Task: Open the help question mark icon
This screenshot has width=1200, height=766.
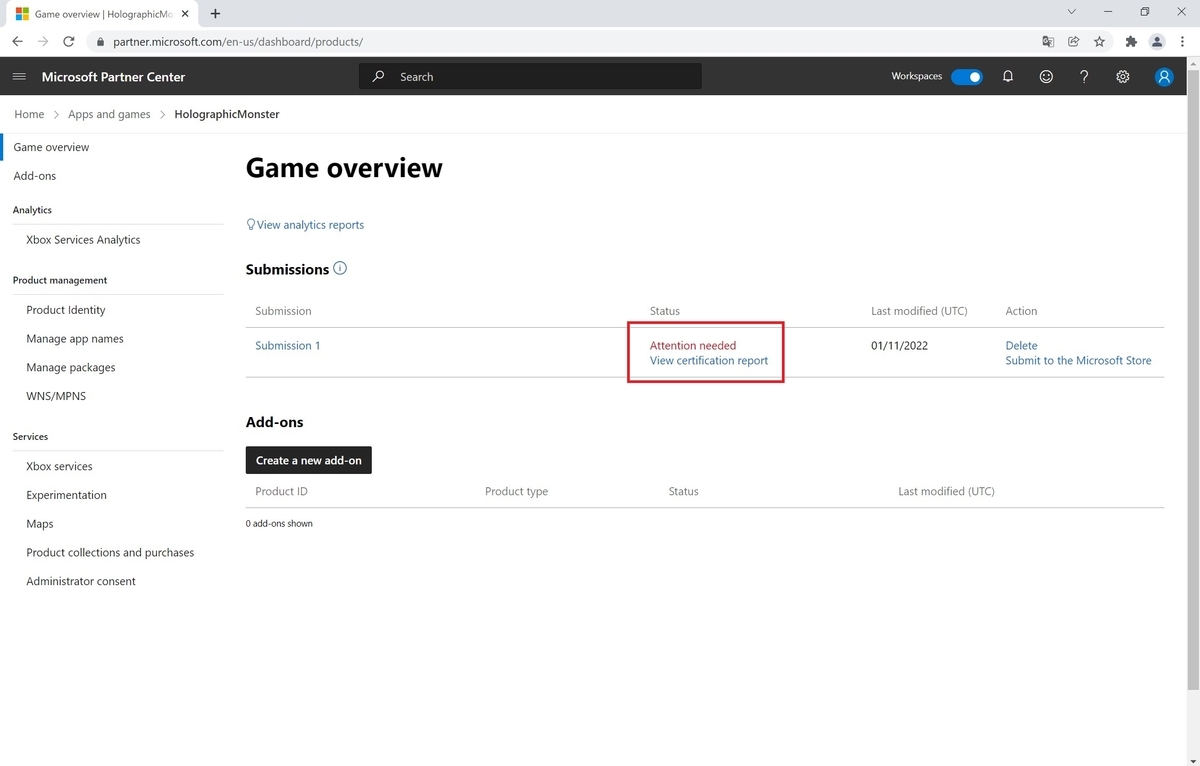Action: 1084,77
